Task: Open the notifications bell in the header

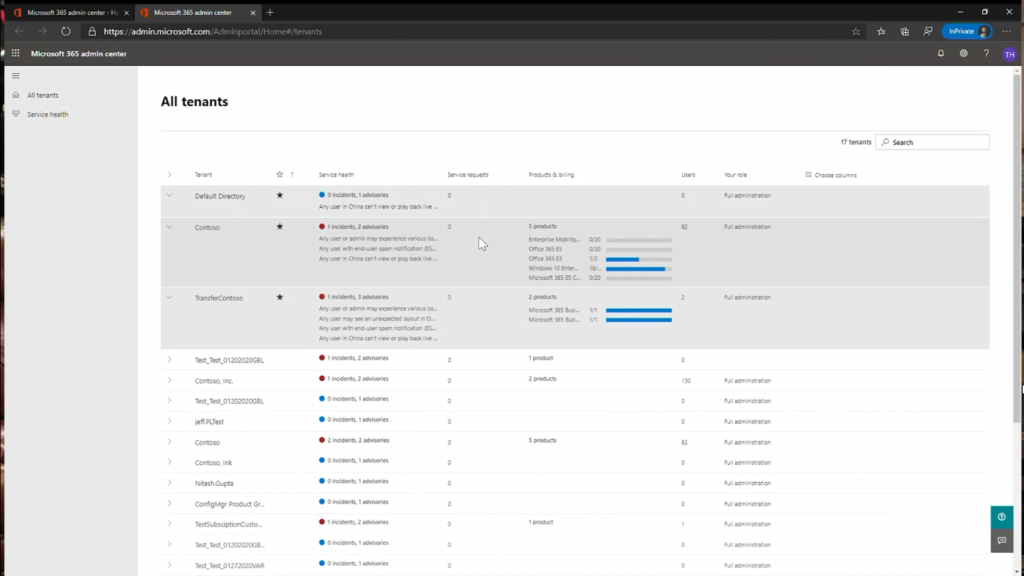Action: pos(940,54)
